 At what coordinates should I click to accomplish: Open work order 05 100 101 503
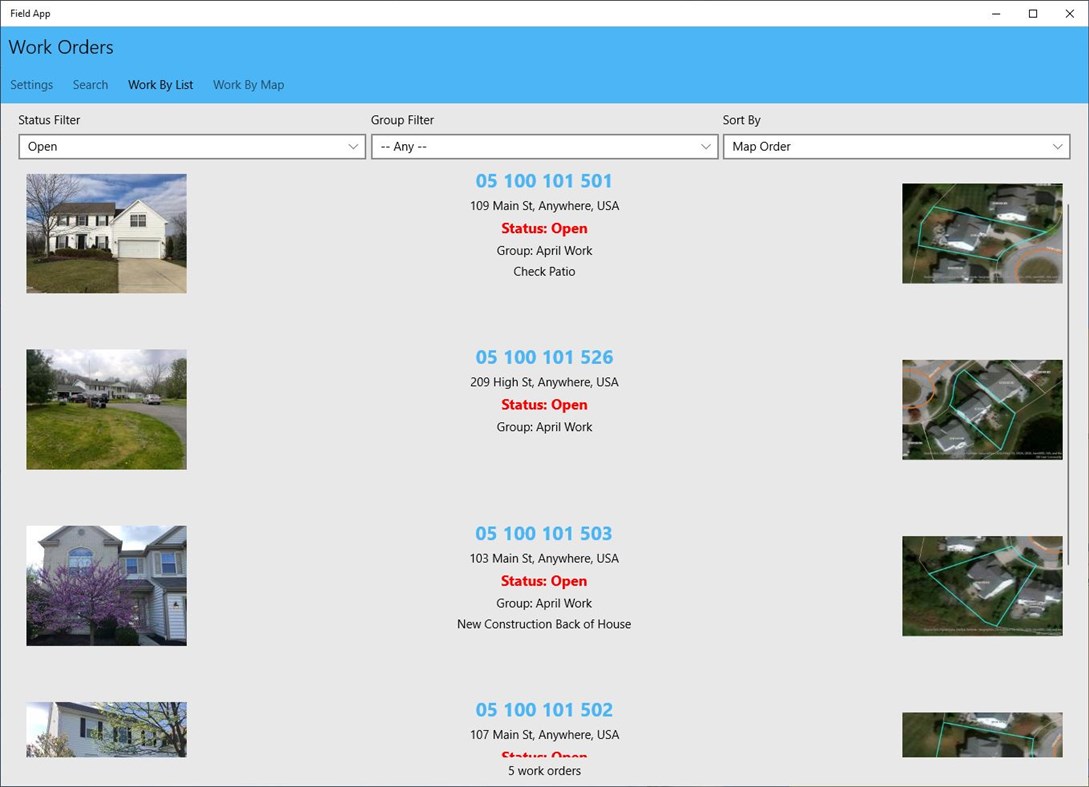tap(544, 533)
